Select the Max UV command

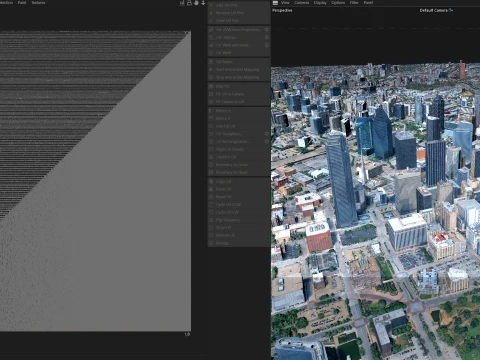(x=239, y=86)
